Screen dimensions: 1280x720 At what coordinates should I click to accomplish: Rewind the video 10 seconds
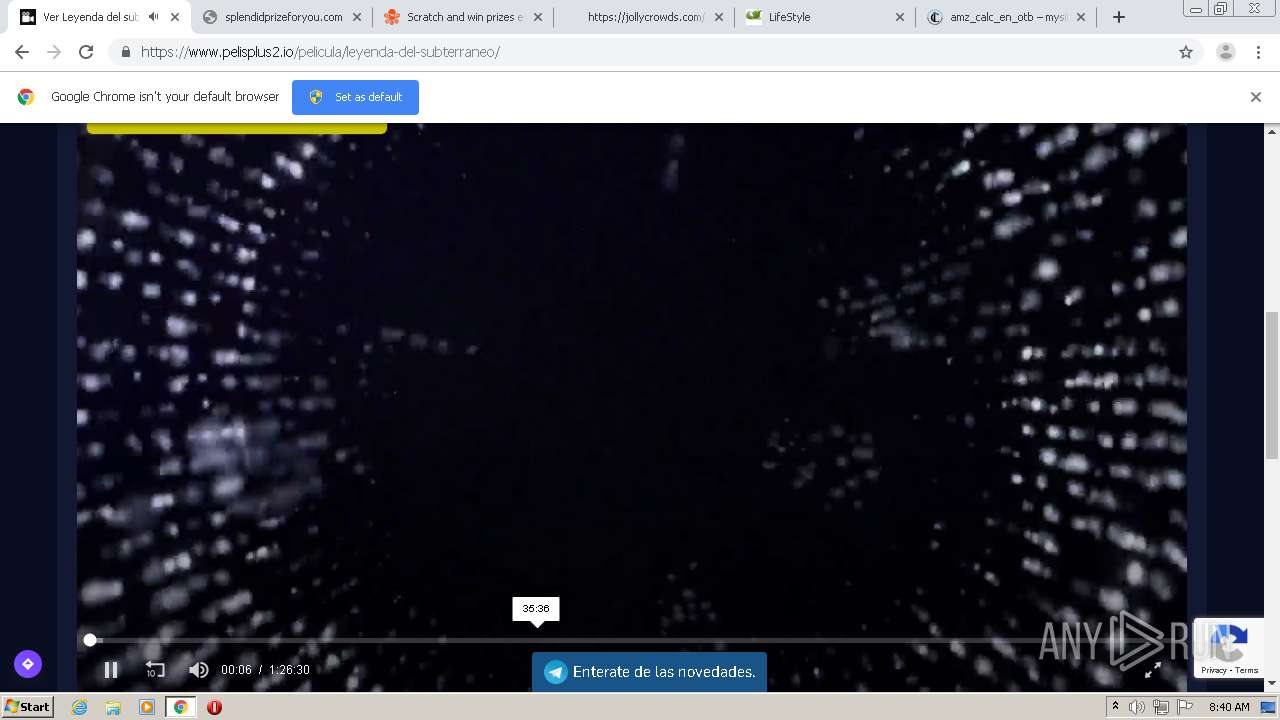tap(155, 670)
